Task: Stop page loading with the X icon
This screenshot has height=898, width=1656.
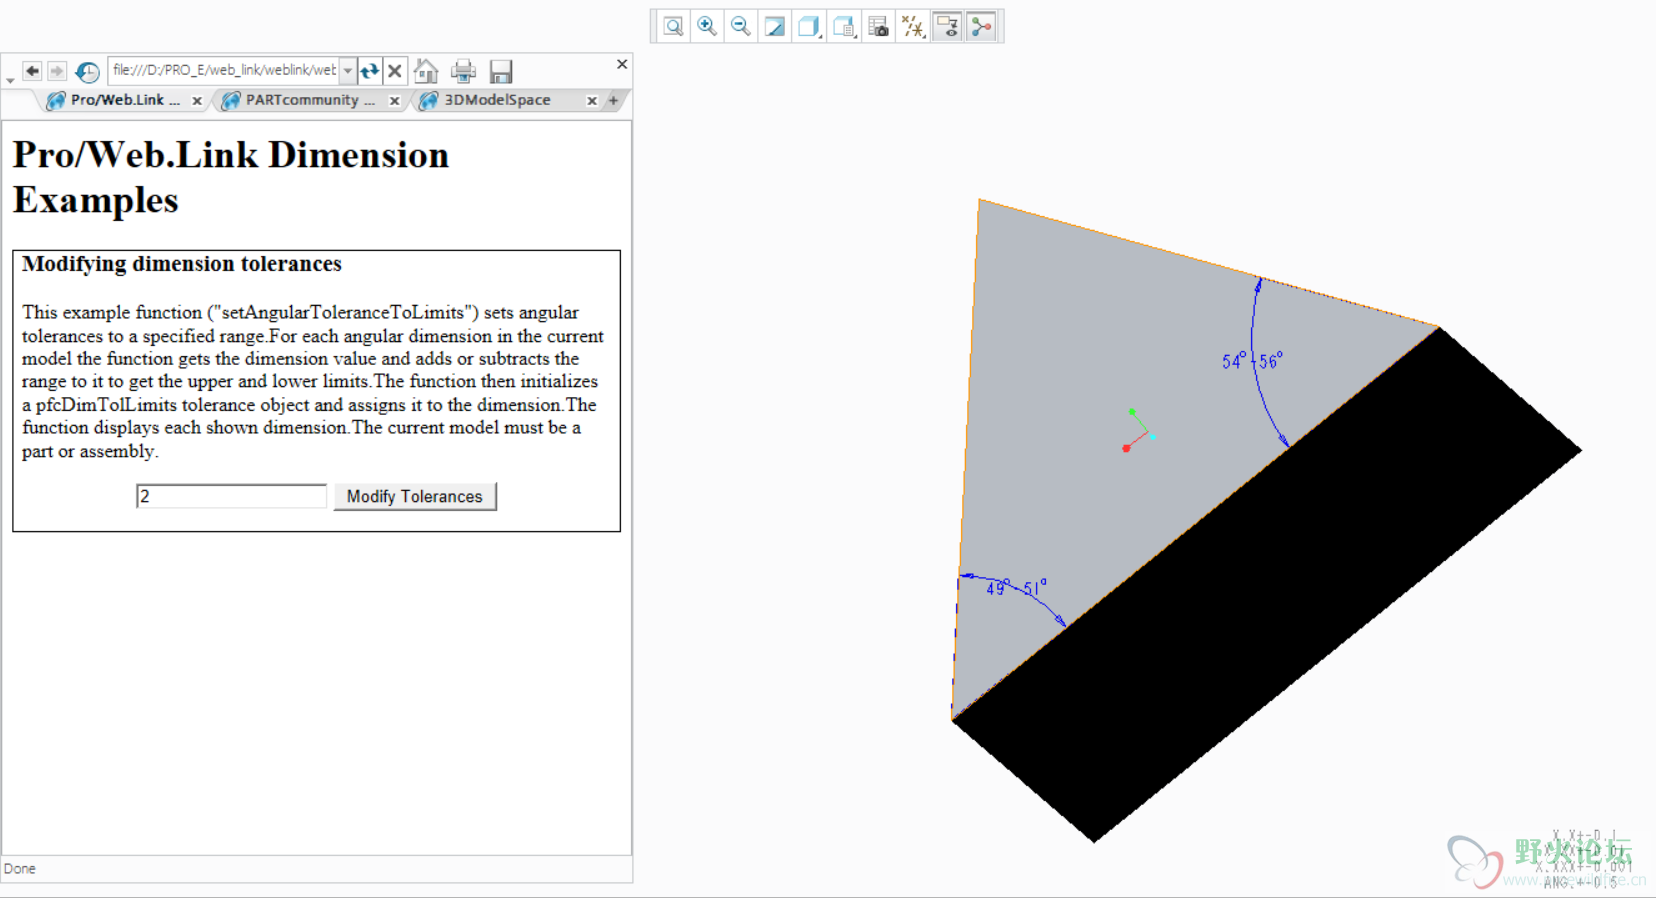Action: click(395, 71)
